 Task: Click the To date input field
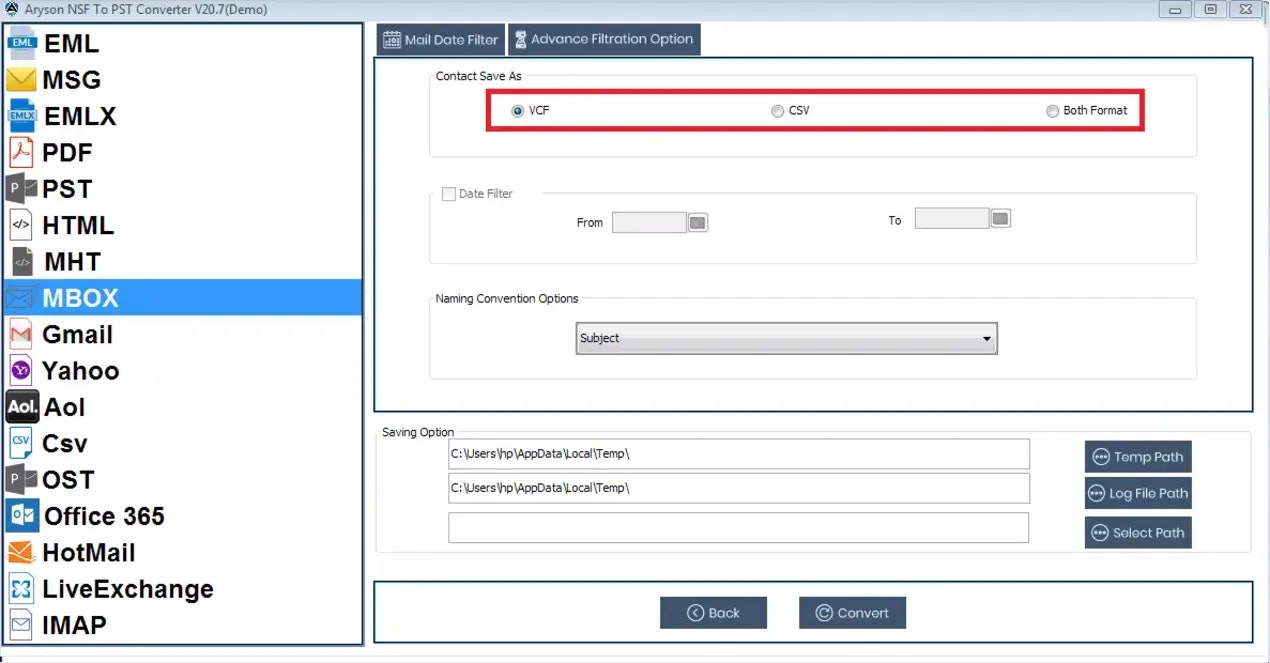[x=952, y=218]
